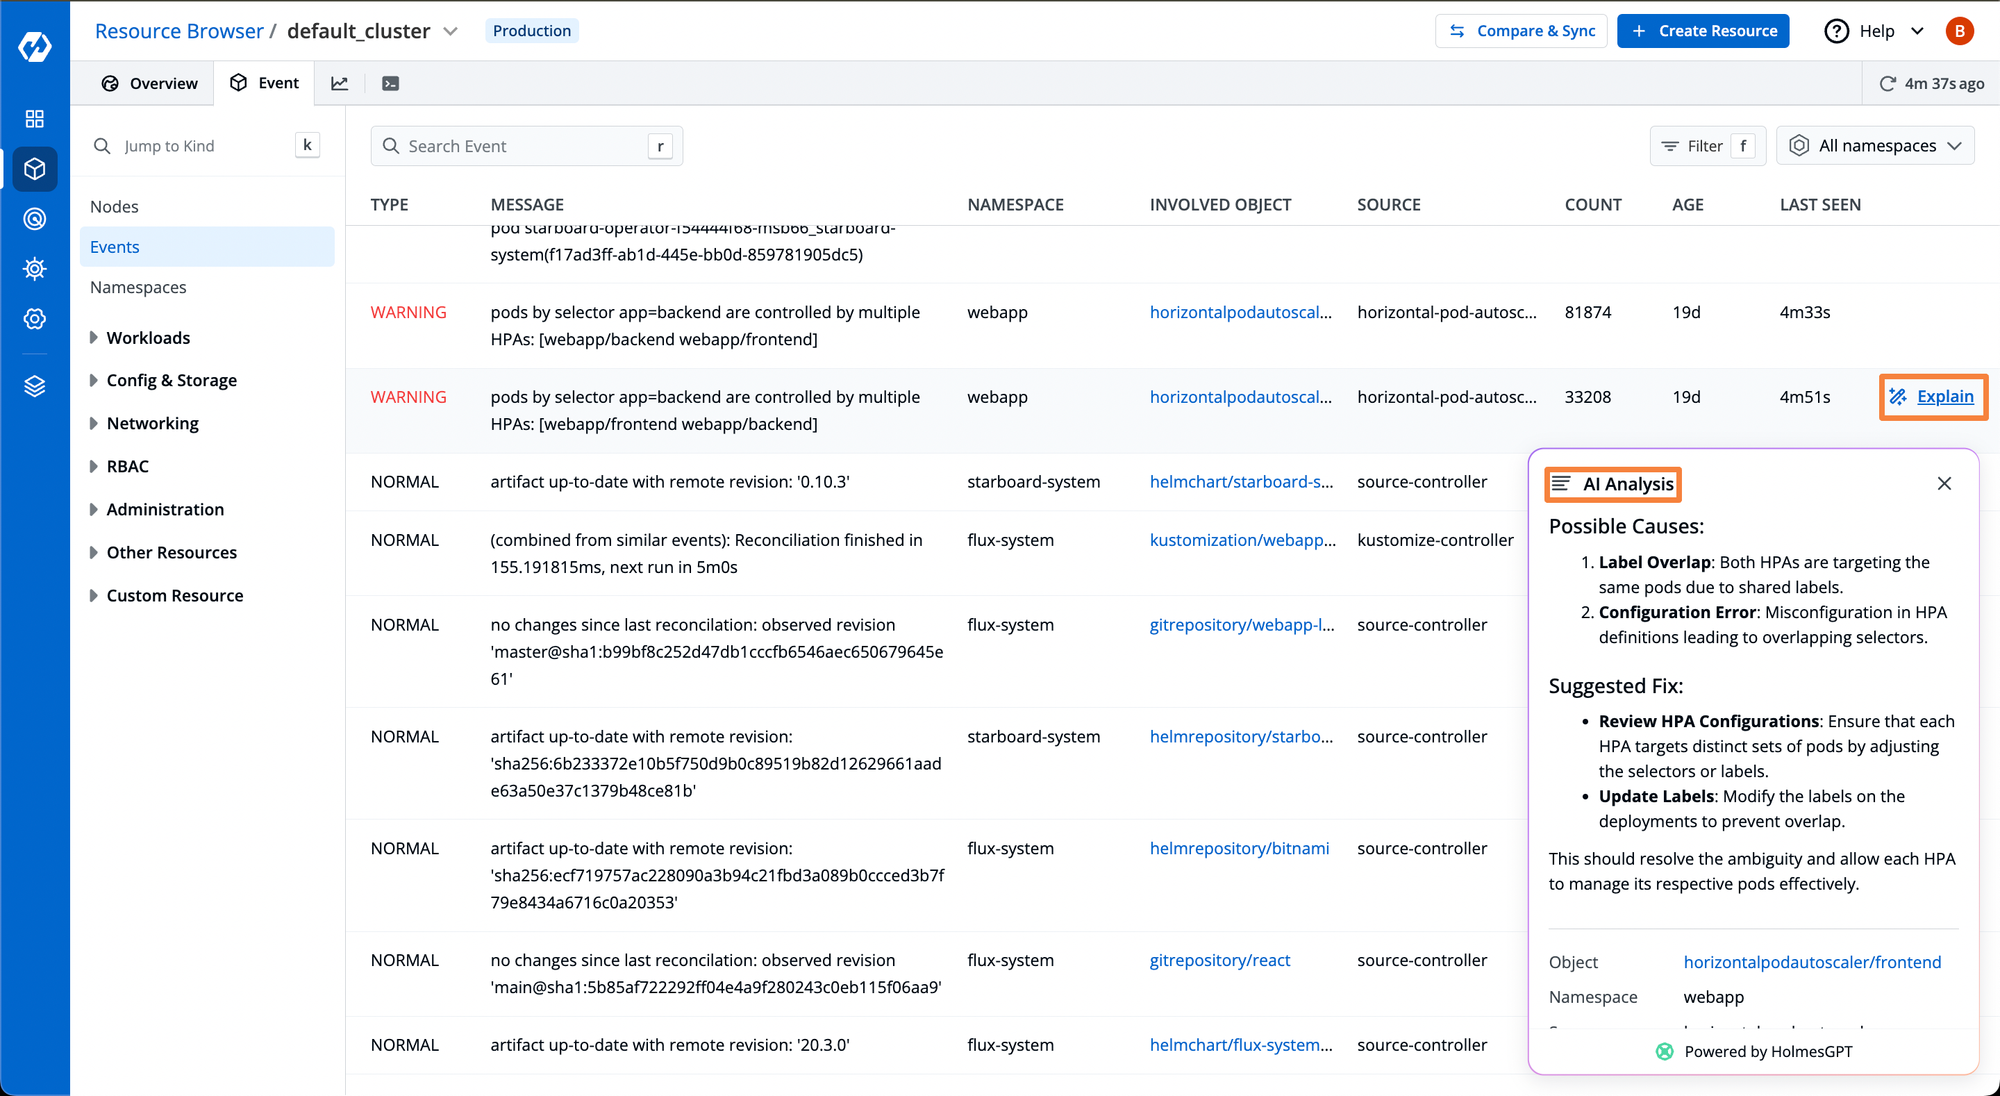Click the Event tab
Image resolution: width=2000 pixels, height=1096 pixels.
coord(277,82)
